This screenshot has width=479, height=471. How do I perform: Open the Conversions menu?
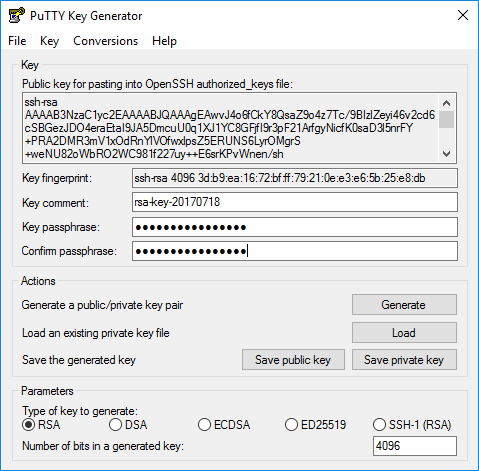pos(105,41)
